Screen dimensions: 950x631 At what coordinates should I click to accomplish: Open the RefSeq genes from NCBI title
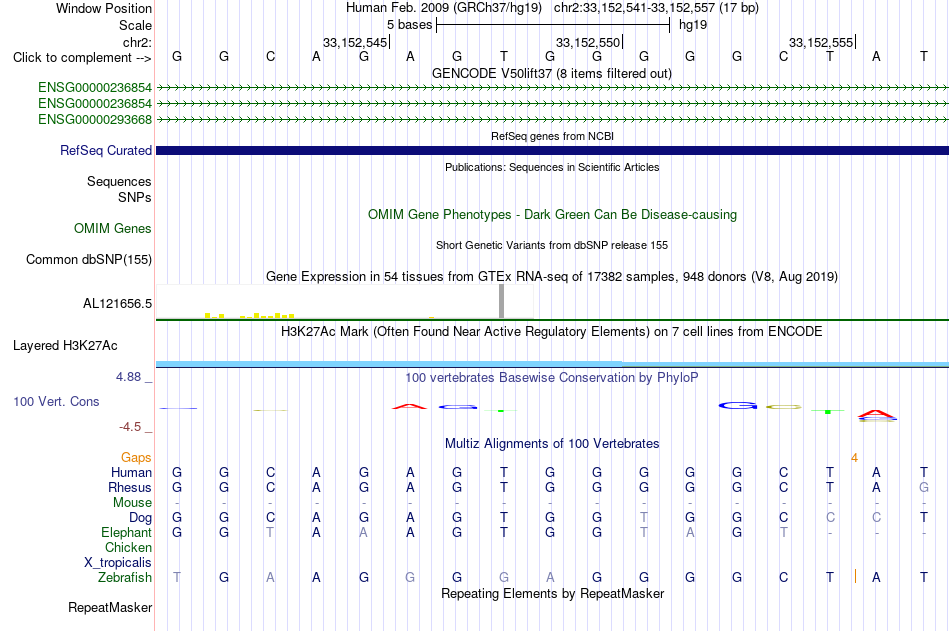pos(552,136)
